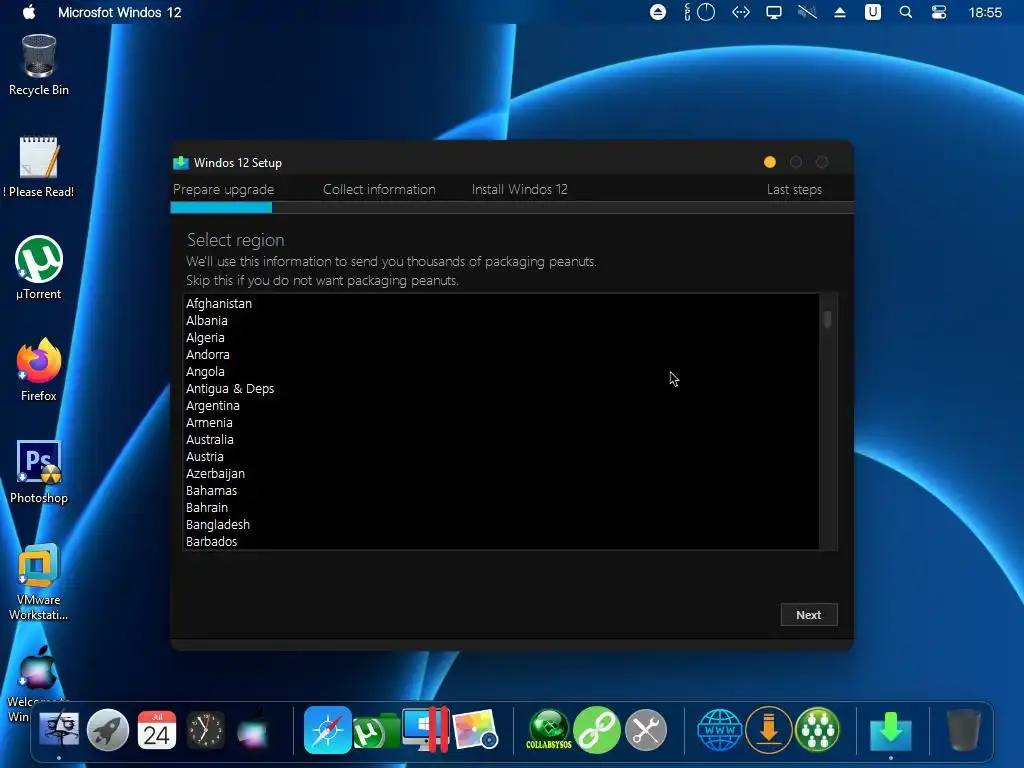1024x768 pixels.
Task: Select the Photoshop desktop icon
Action: point(39,472)
